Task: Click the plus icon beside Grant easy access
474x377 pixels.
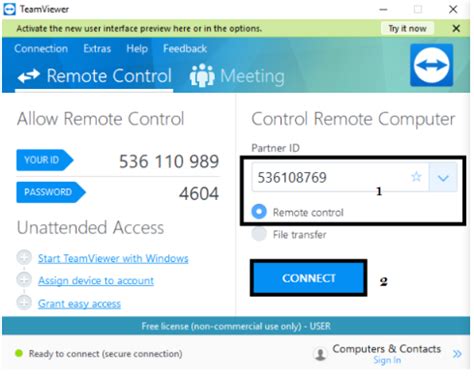Action: (24, 303)
